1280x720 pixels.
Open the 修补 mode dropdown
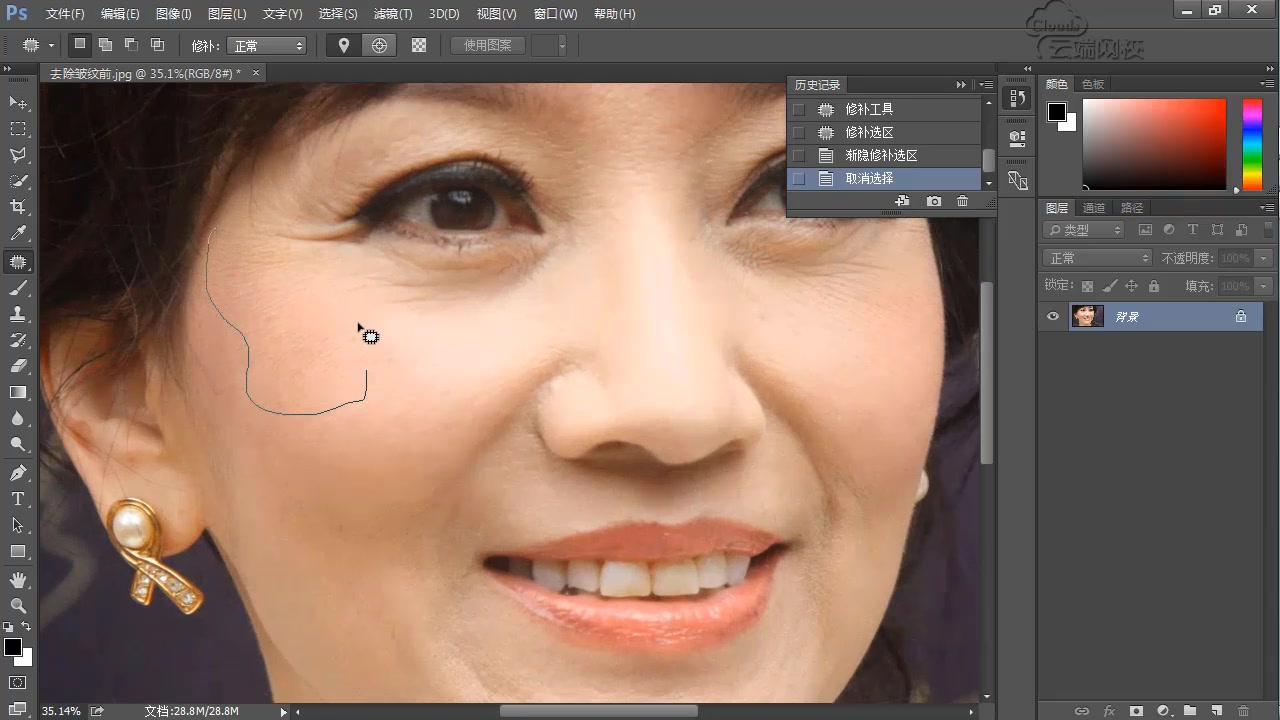(x=267, y=46)
